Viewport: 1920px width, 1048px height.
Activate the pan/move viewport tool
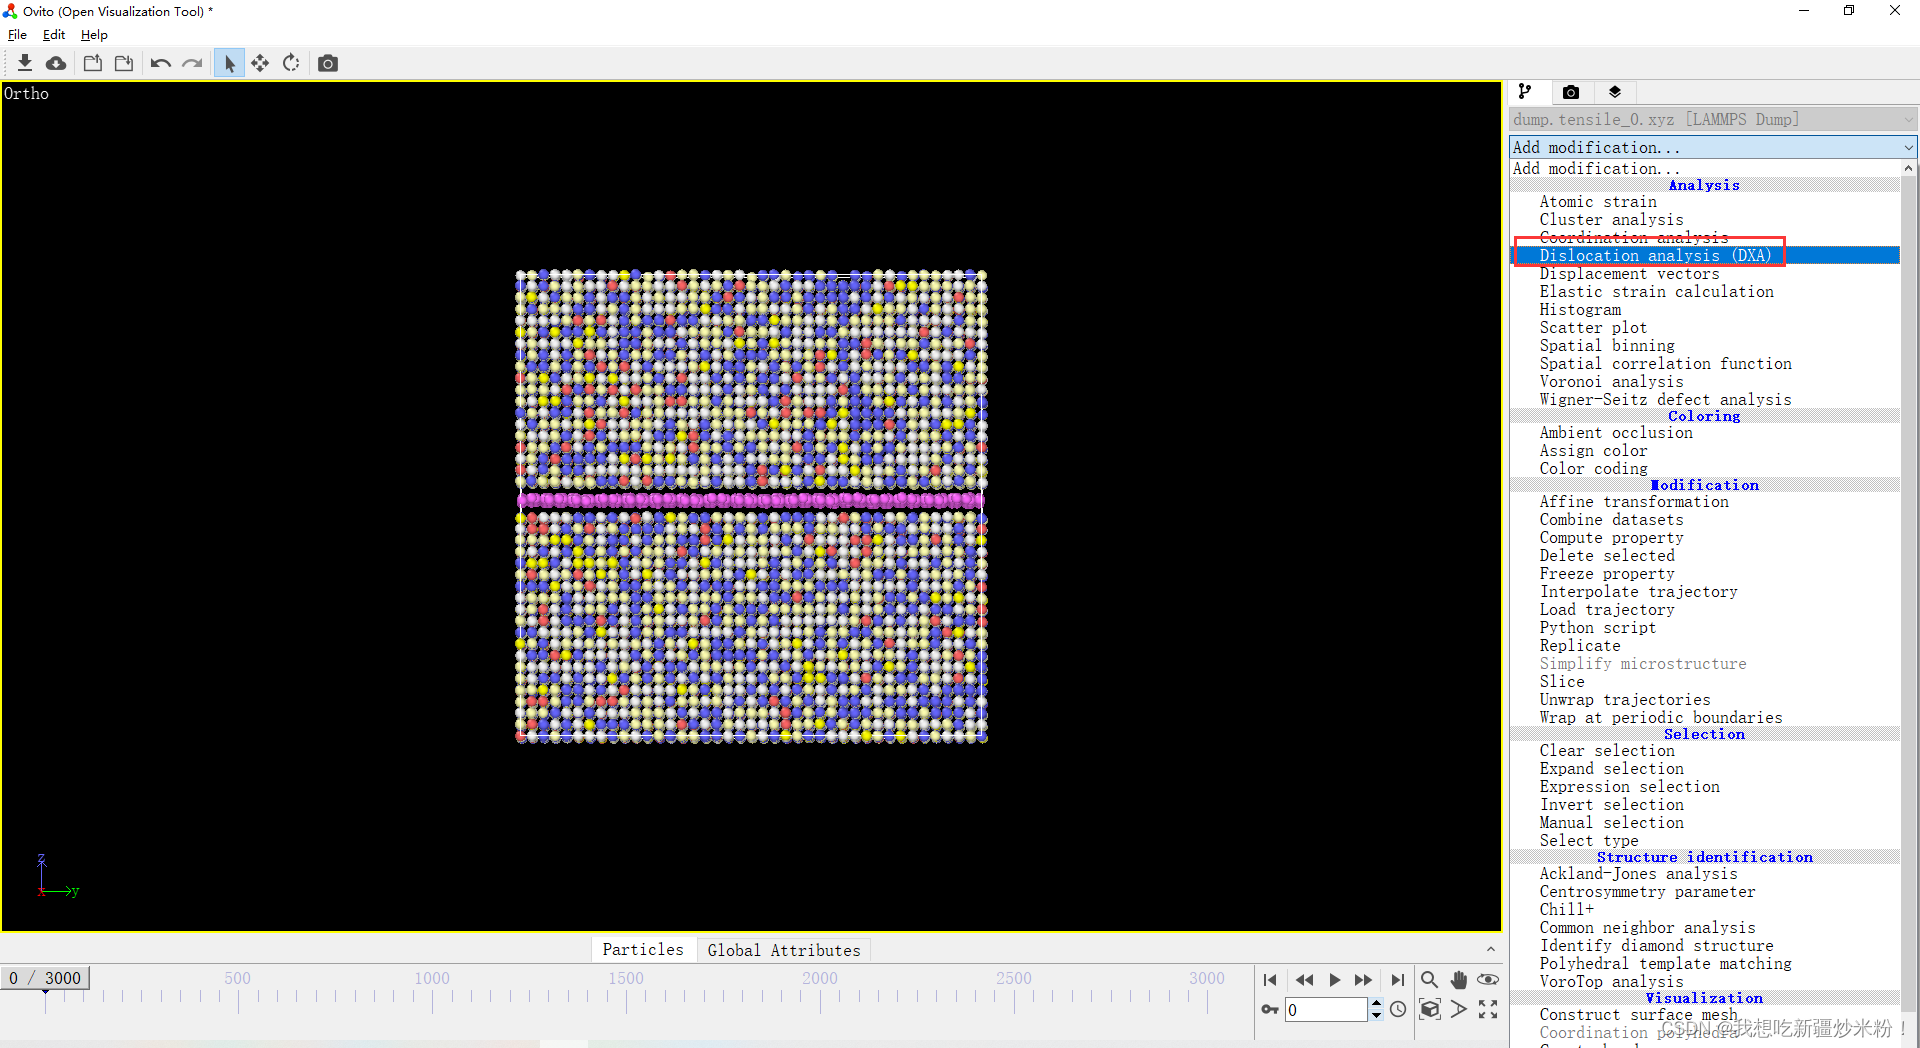point(260,62)
